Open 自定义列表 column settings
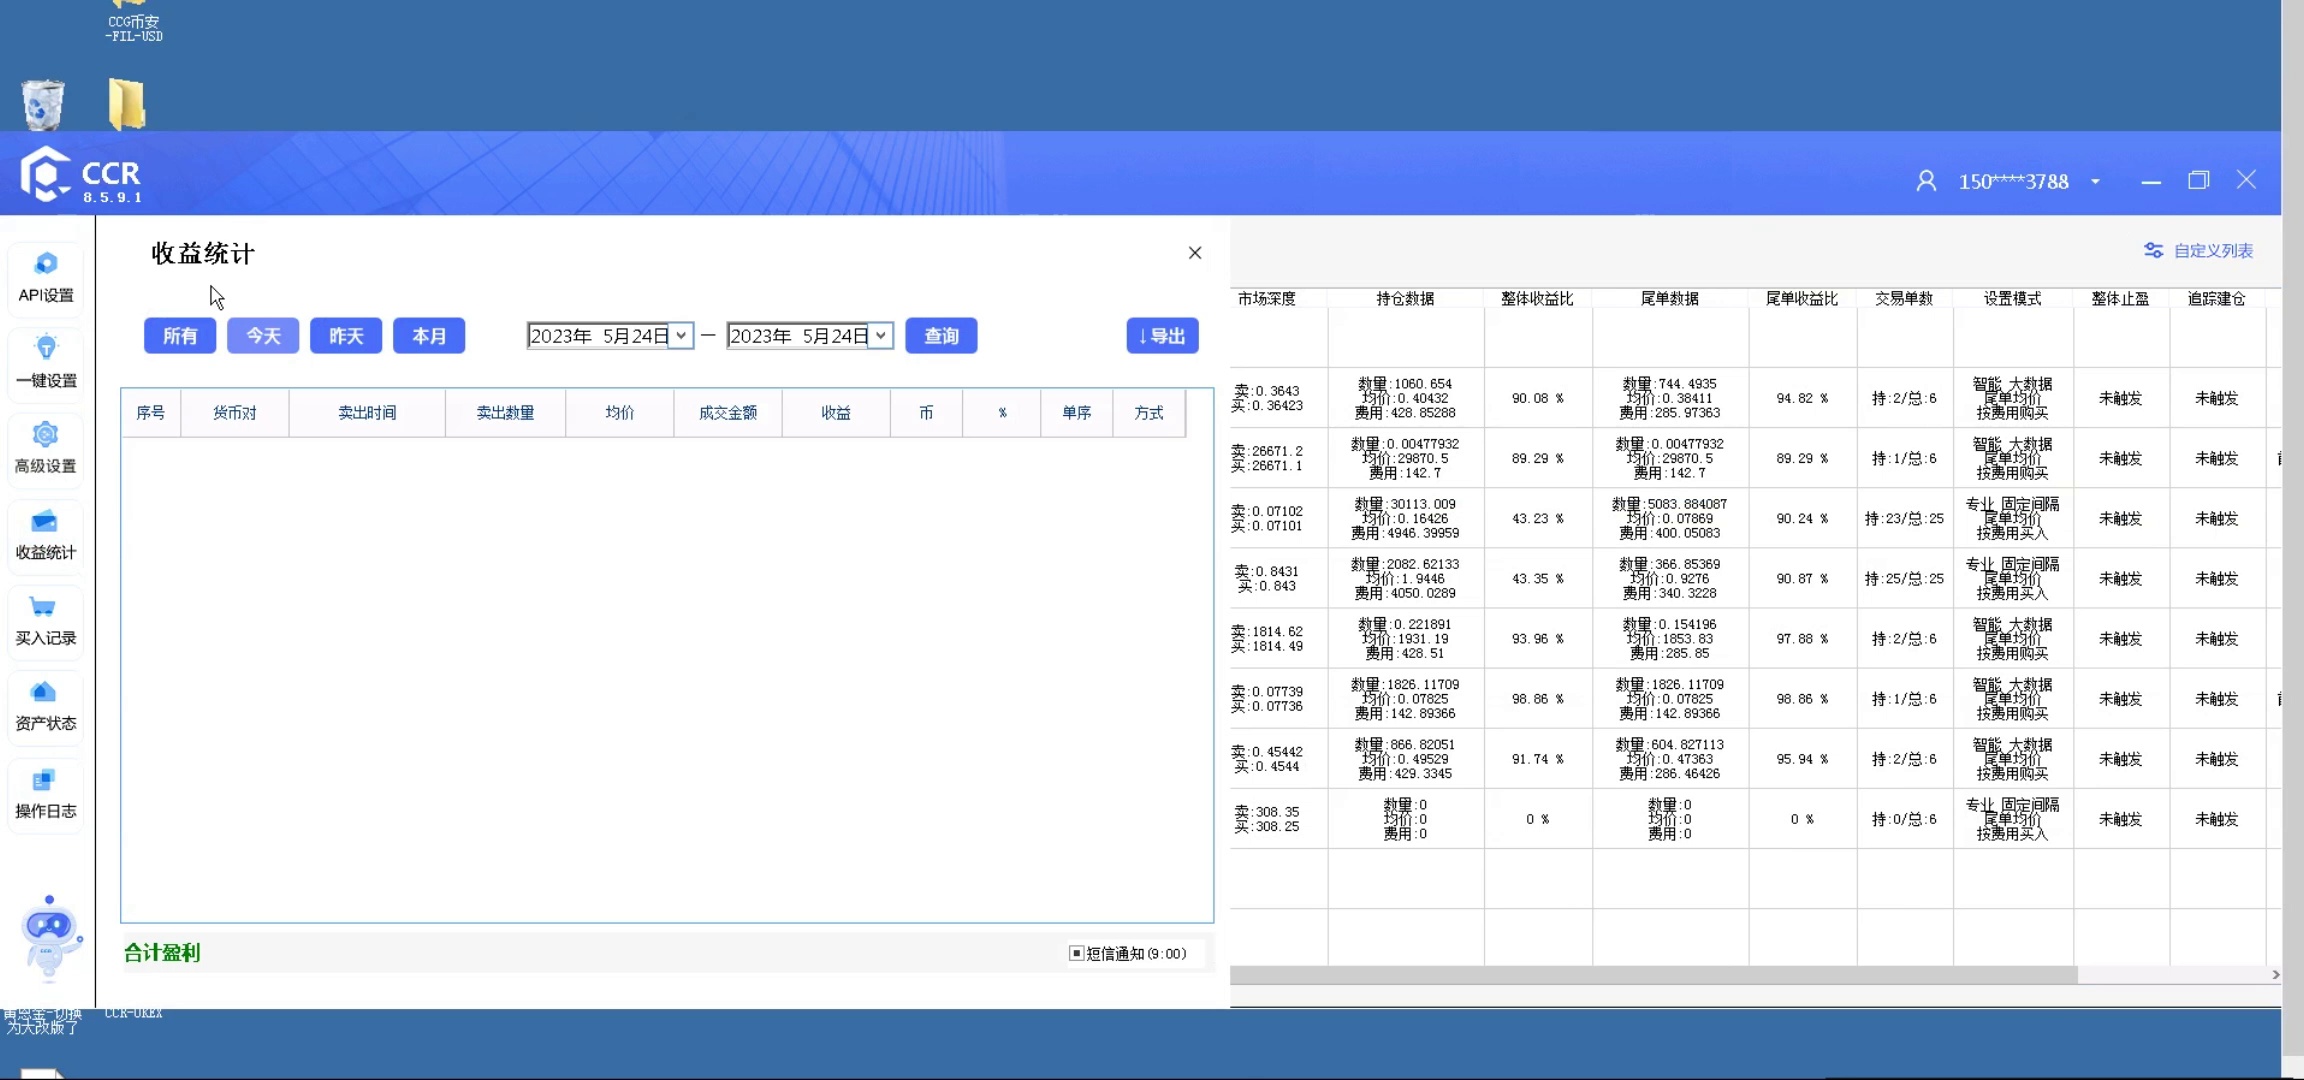Viewport: 2304px width, 1080px height. tap(2199, 251)
